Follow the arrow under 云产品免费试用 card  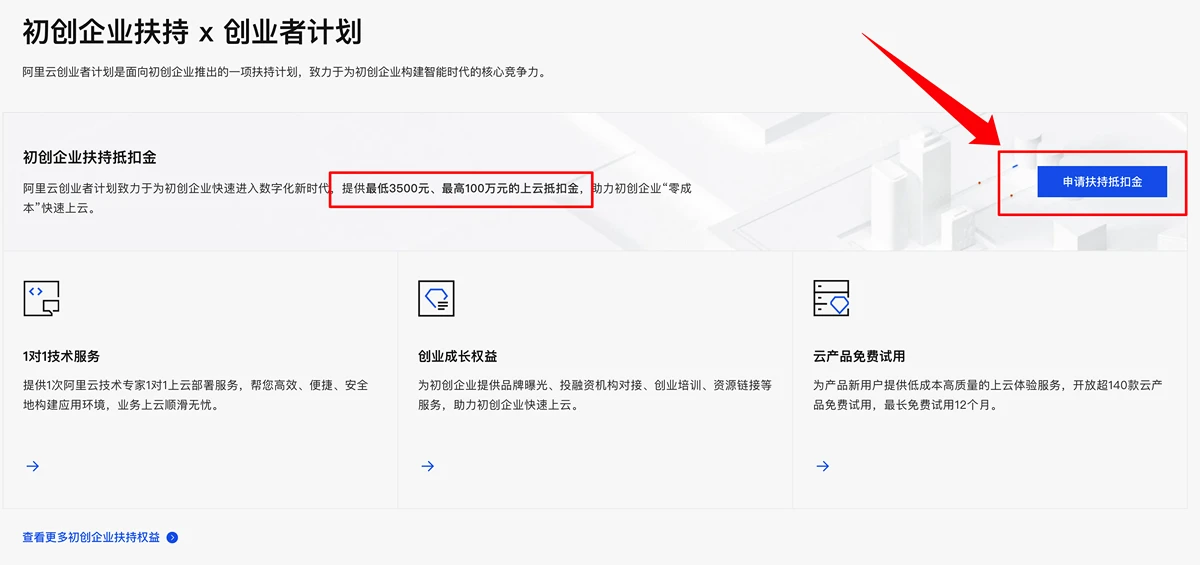(x=822, y=466)
